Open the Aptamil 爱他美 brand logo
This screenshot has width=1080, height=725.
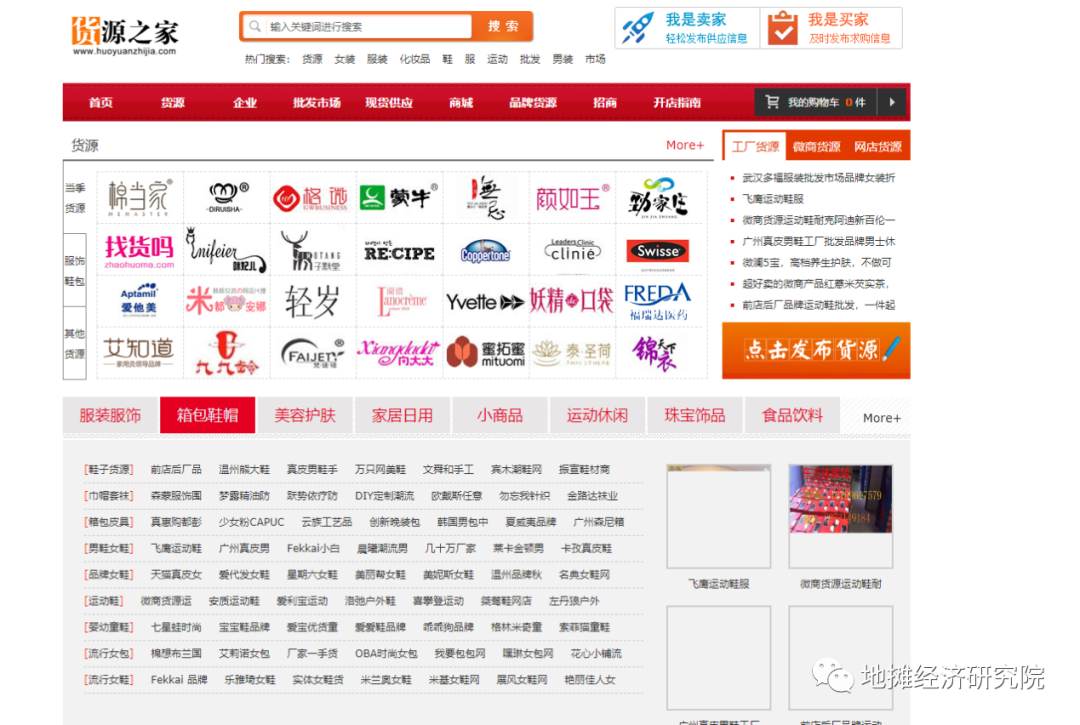(140, 300)
